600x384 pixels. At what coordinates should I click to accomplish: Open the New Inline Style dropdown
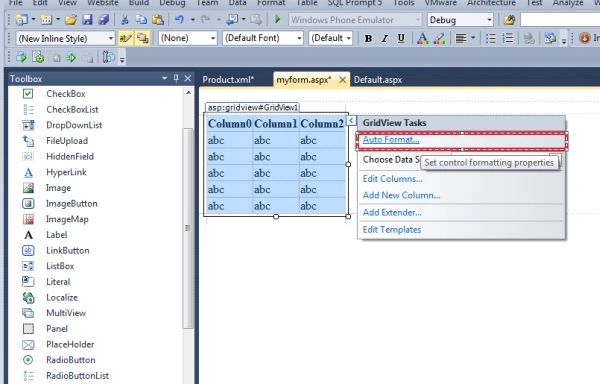pos(111,38)
